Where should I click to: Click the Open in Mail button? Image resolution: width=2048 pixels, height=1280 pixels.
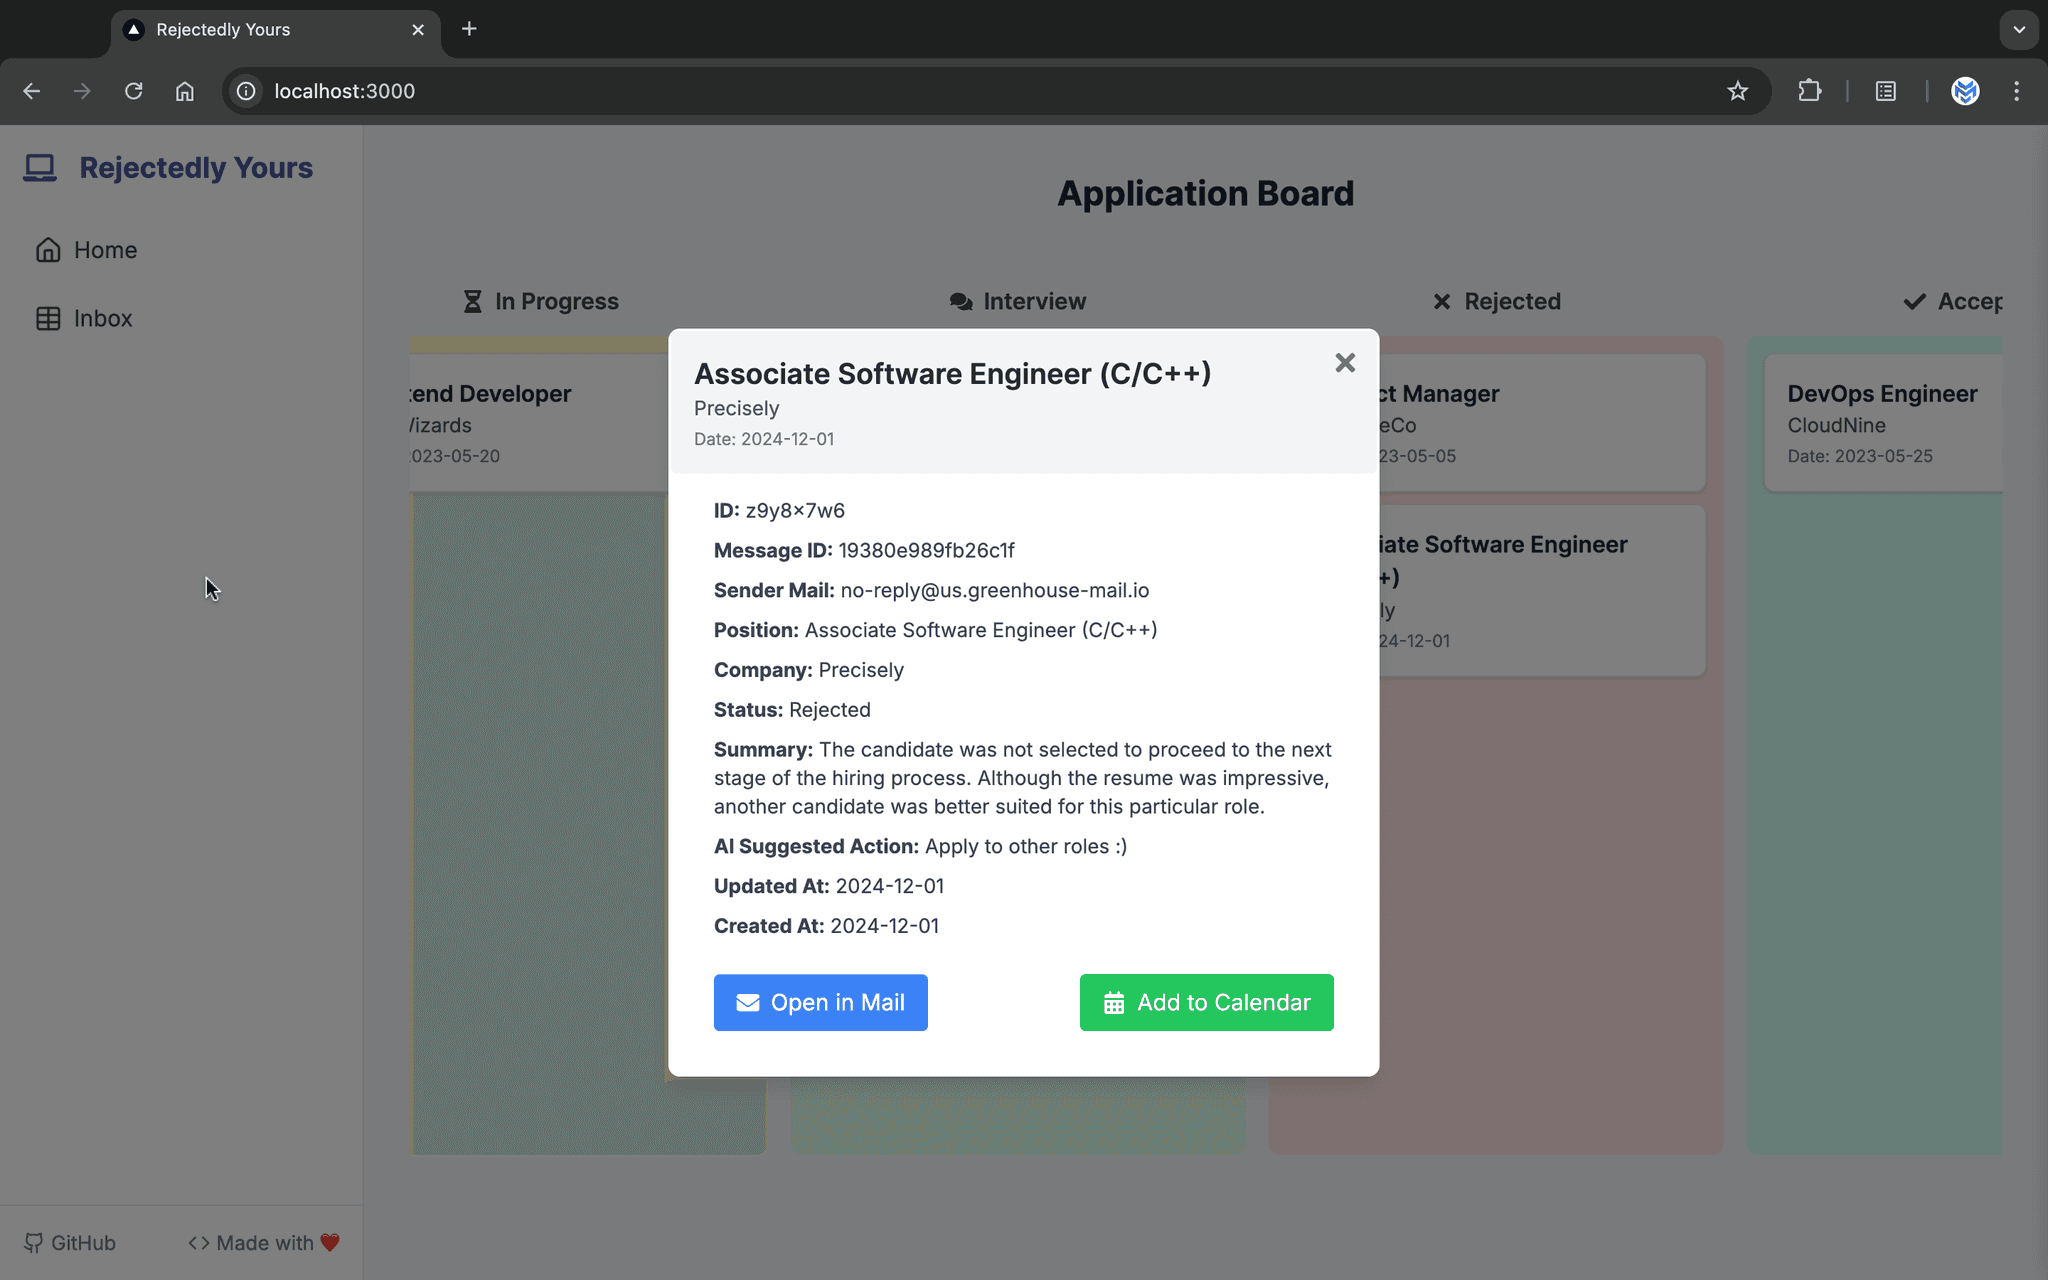(820, 1002)
